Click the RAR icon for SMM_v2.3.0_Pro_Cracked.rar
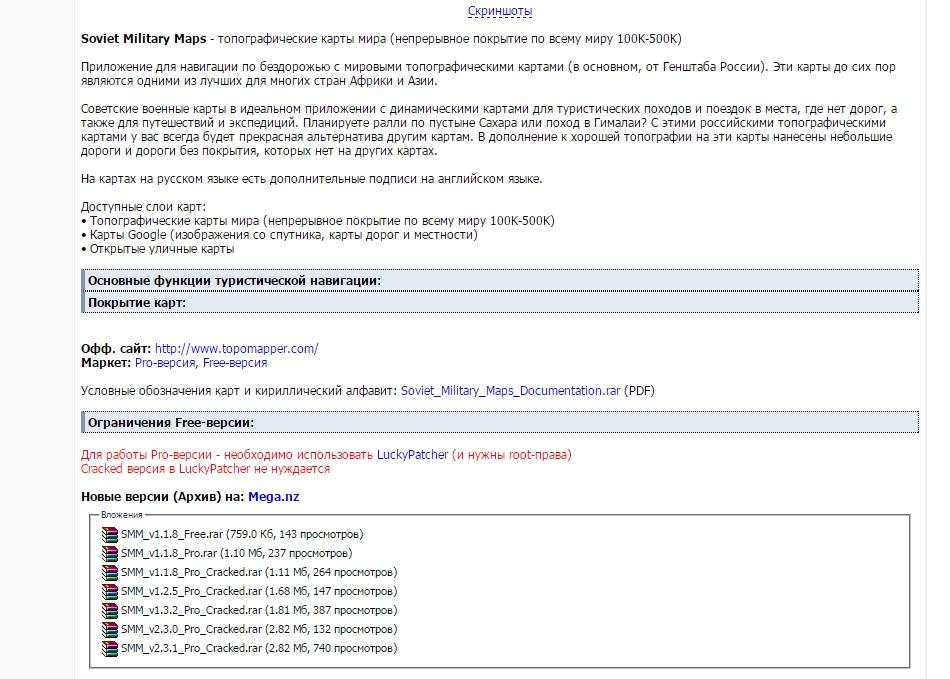This screenshot has width=950, height=679. (x=110, y=629)
